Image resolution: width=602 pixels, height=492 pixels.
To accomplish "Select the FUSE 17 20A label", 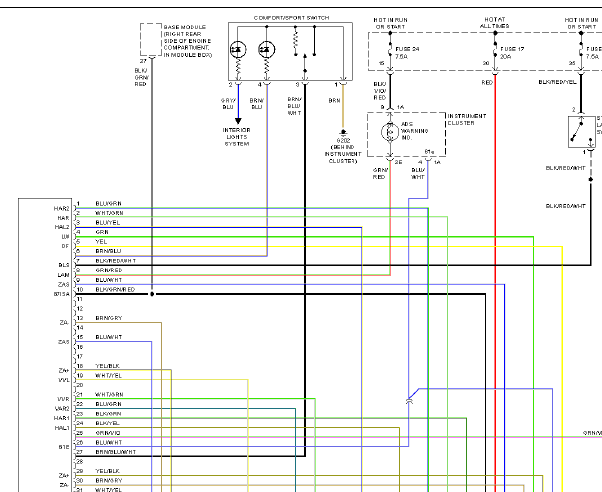I will (512, 53).
